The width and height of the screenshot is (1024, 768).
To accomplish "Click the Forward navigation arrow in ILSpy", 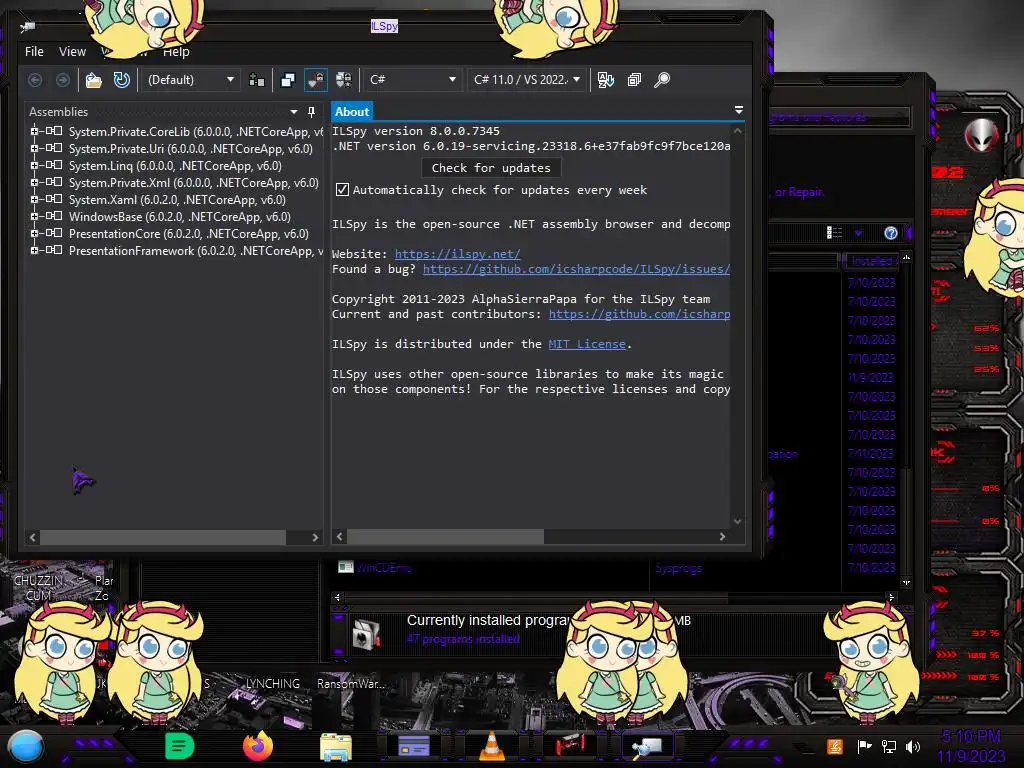I will pyautogui.click(x=63, y=80).
